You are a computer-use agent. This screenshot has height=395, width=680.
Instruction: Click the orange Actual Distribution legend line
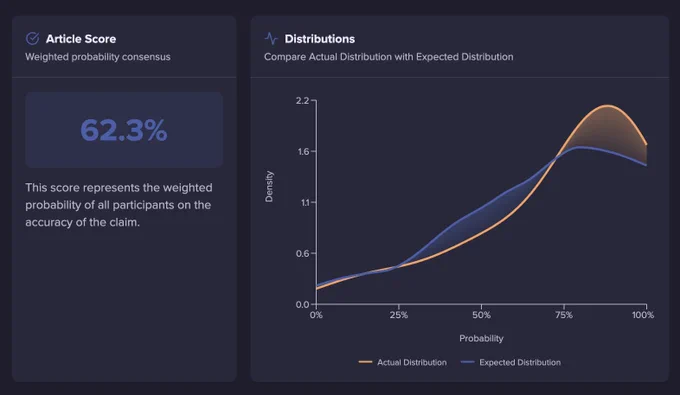click(x=365, y=362)
